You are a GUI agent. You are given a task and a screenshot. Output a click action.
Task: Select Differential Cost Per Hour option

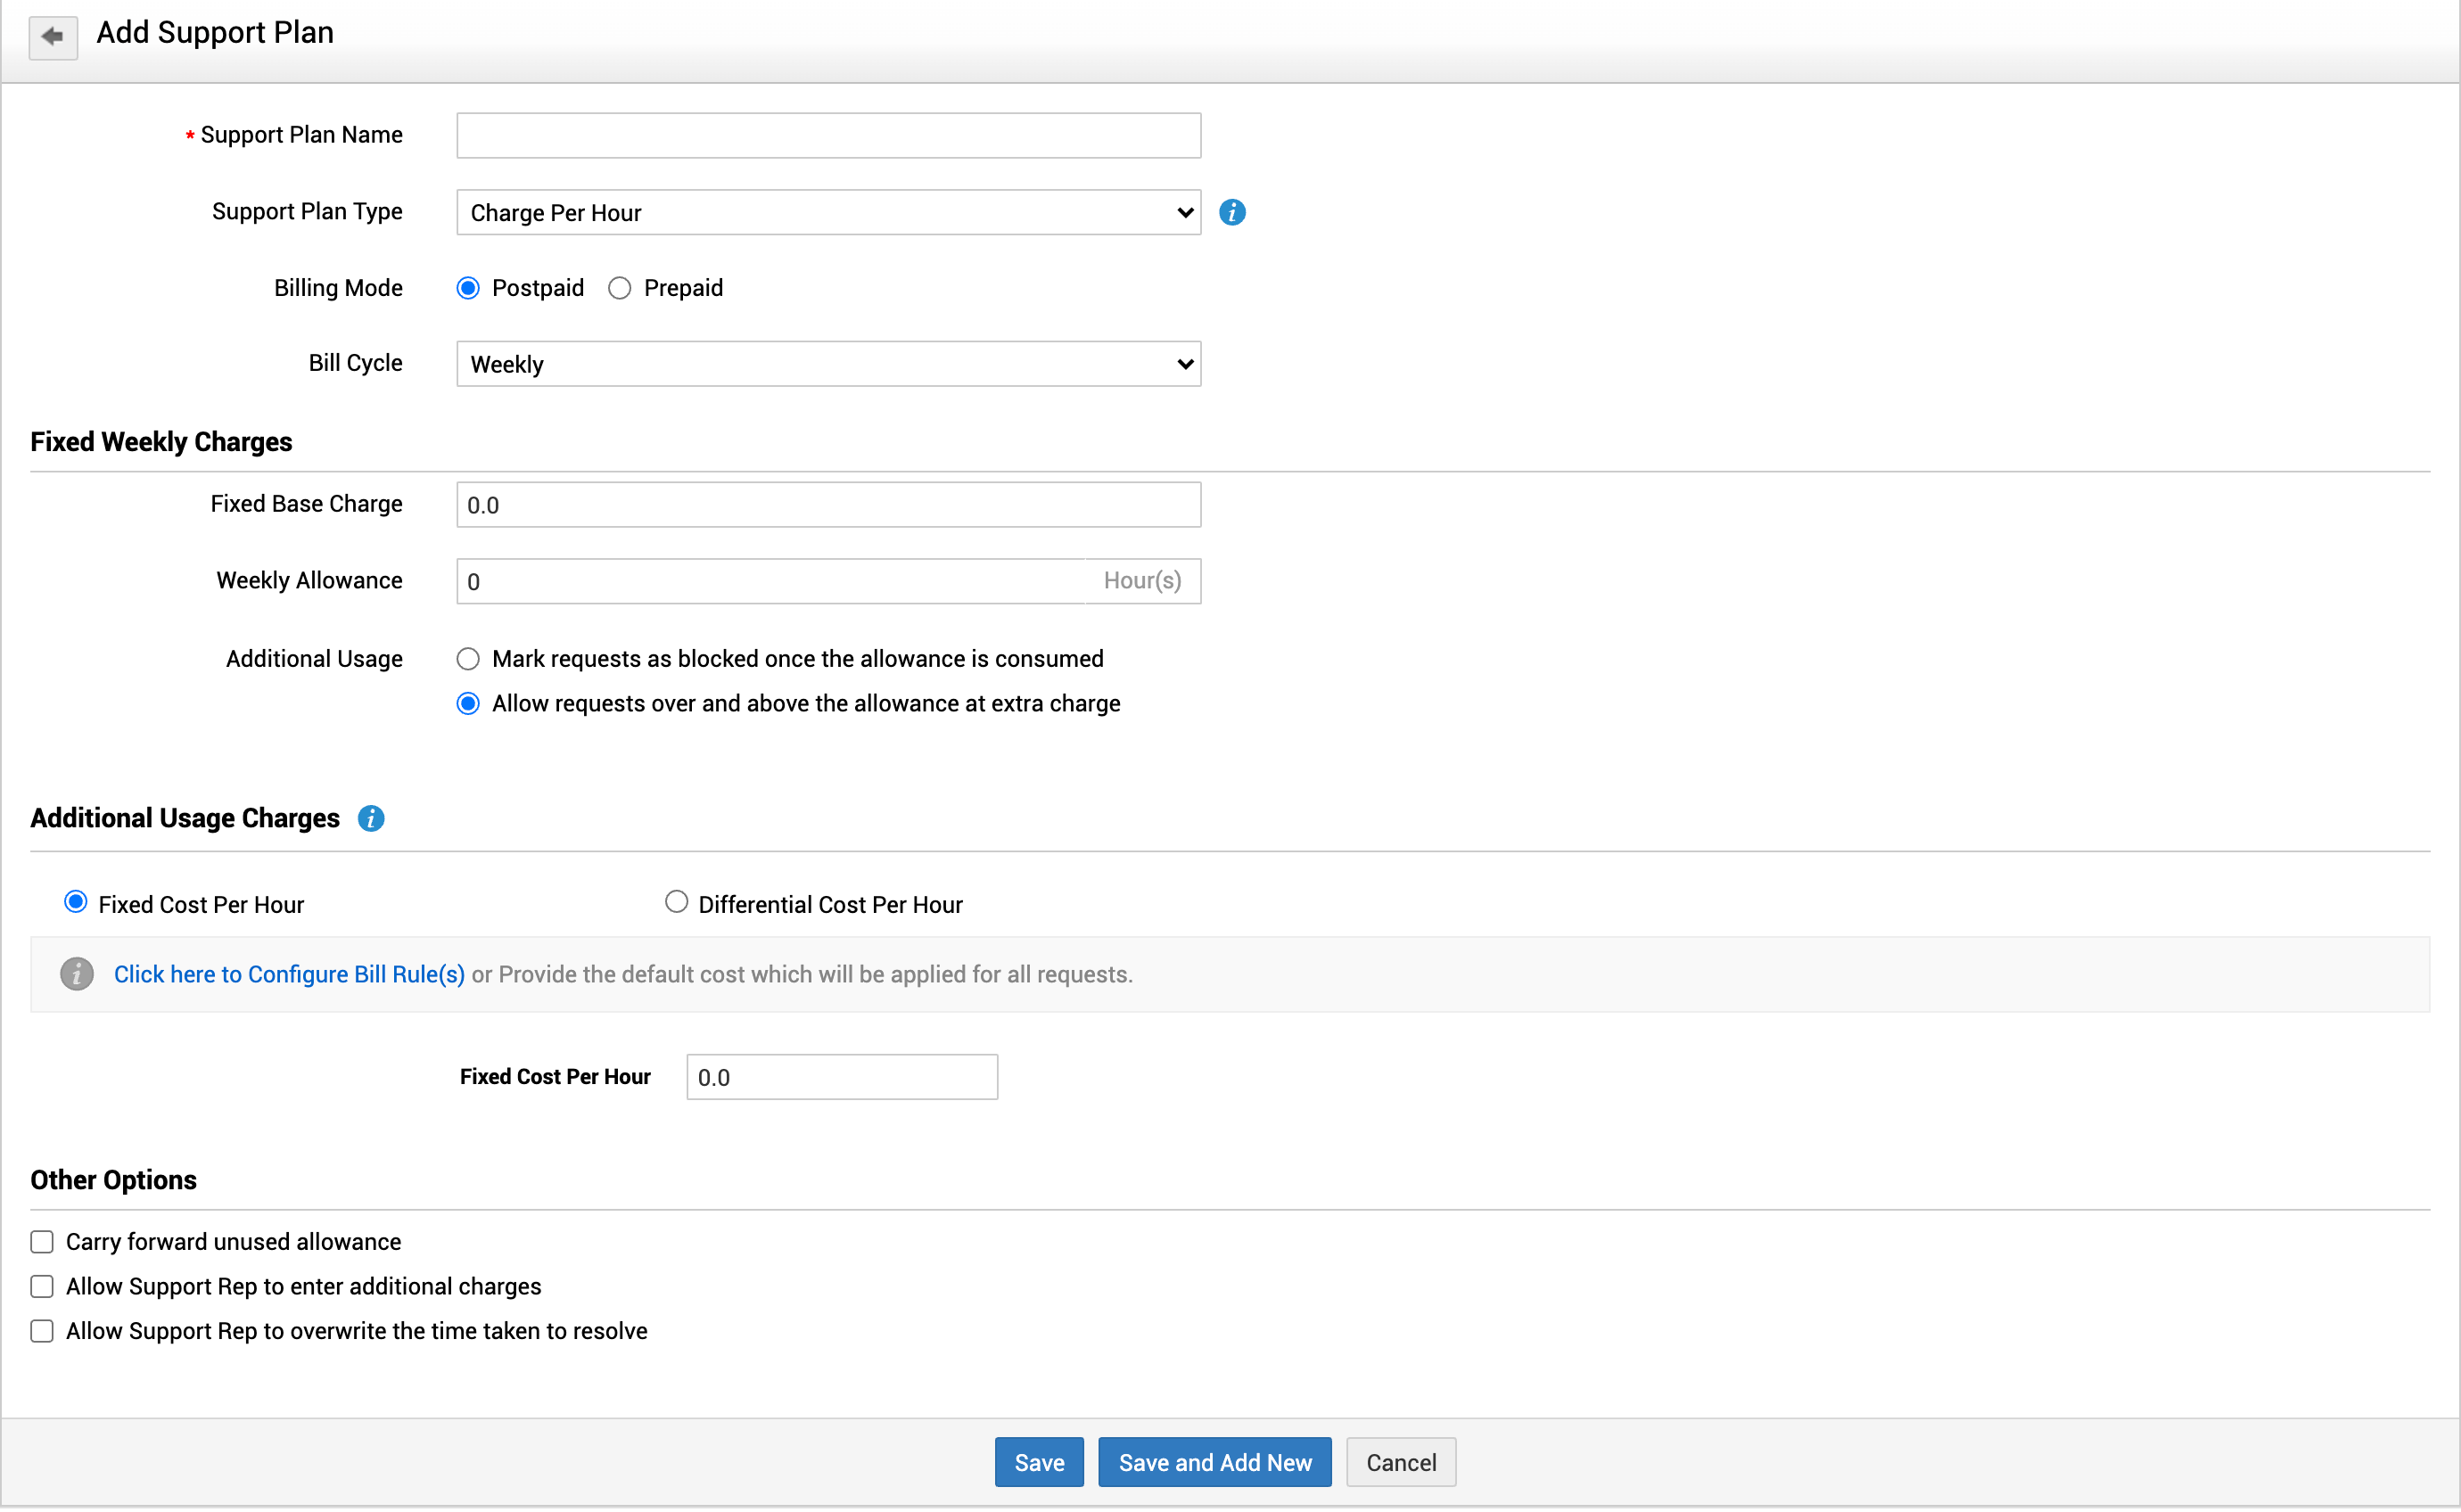tap(676, 903)
